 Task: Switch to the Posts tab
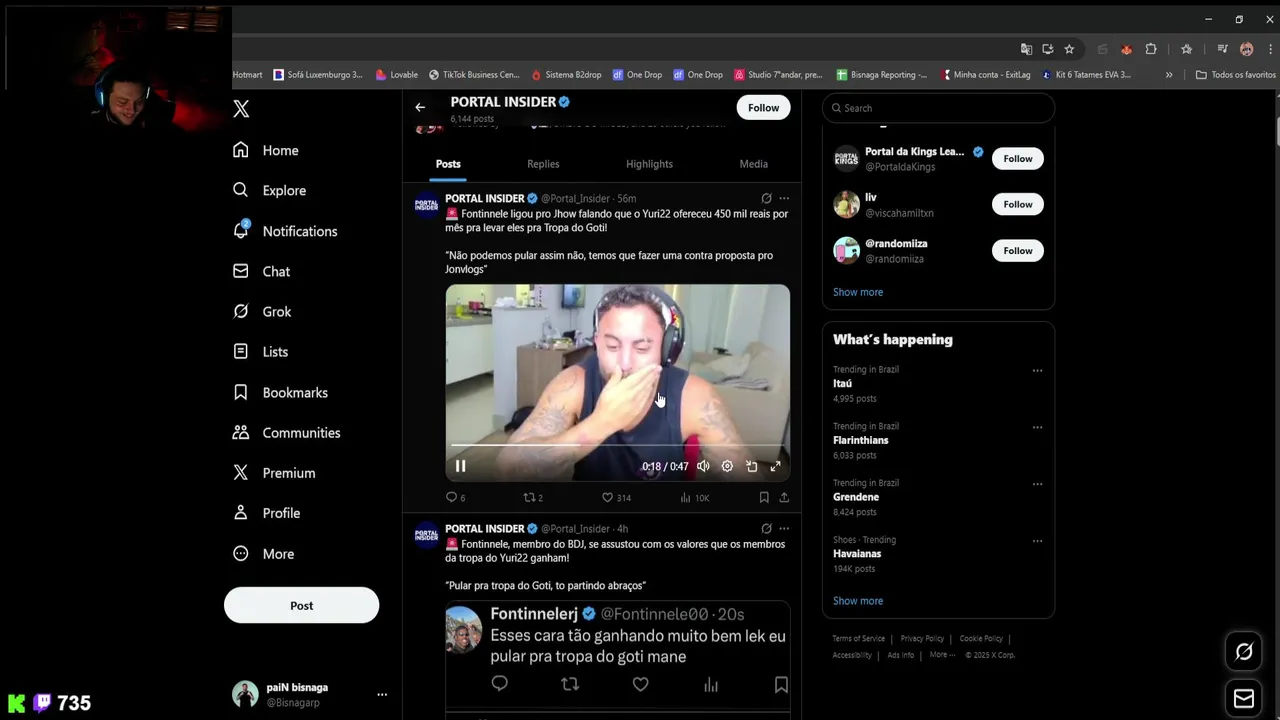(448, 164)
